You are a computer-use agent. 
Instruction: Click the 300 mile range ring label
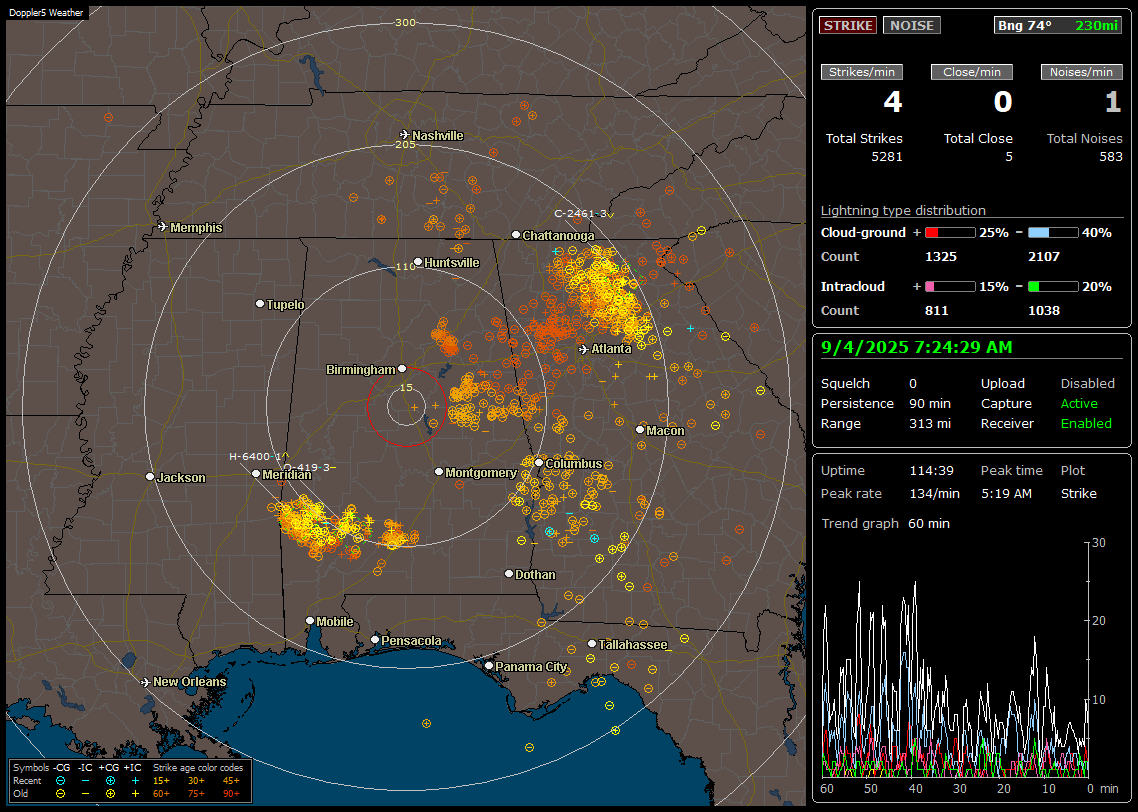click(x=405, y=22)
